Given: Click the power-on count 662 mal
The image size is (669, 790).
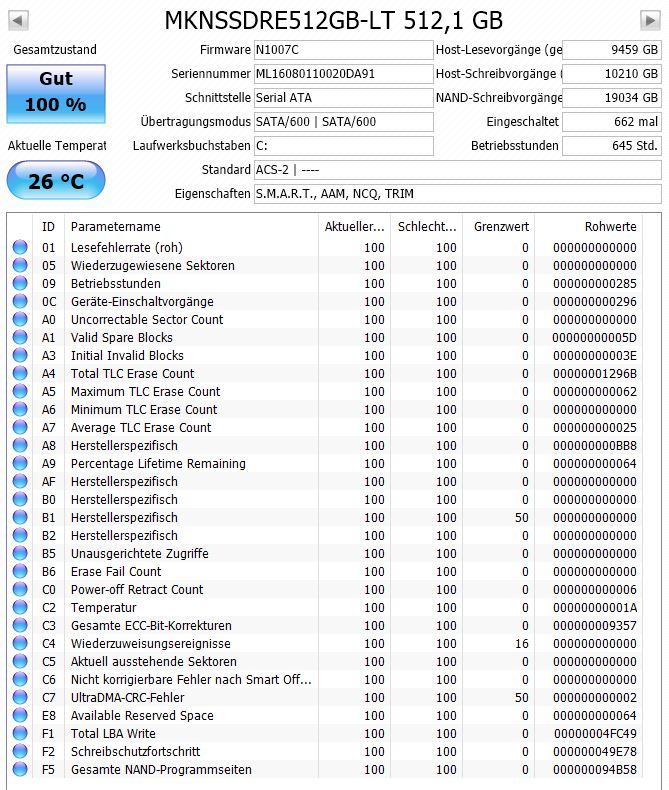Looking at the screenshot, I should pos(612,122).
